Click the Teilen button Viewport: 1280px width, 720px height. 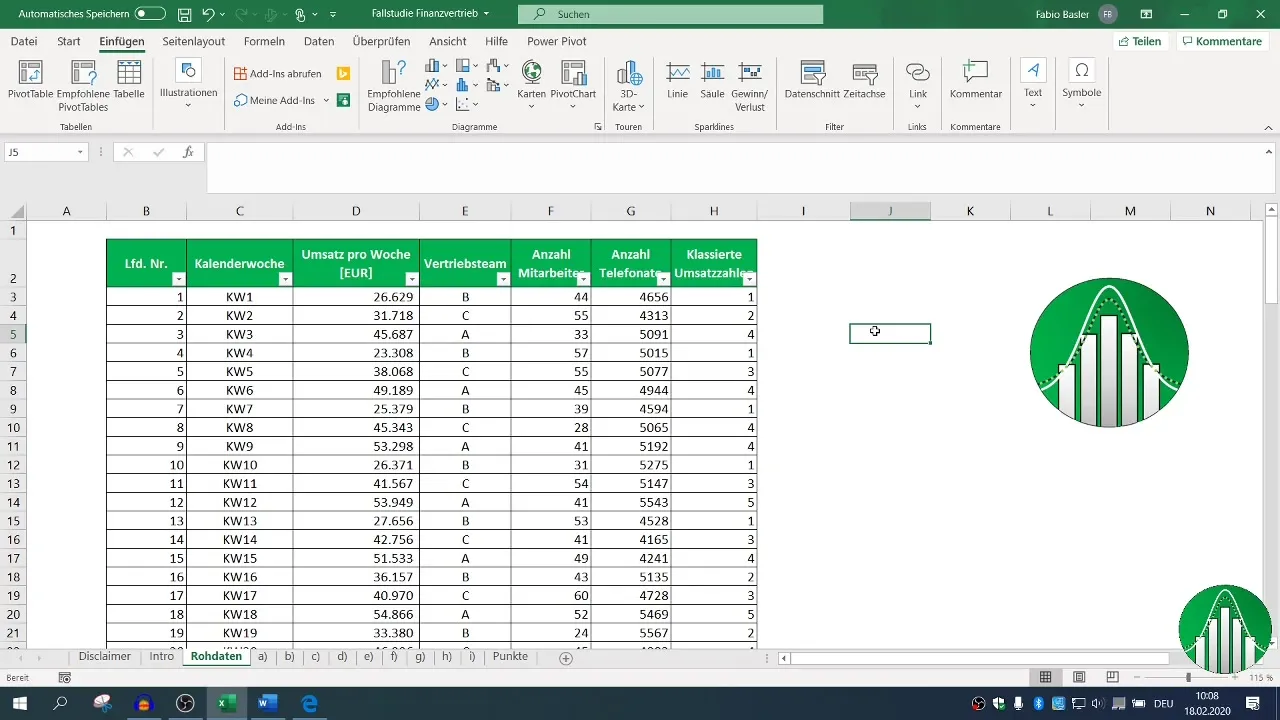click(x=1140, y=41)
